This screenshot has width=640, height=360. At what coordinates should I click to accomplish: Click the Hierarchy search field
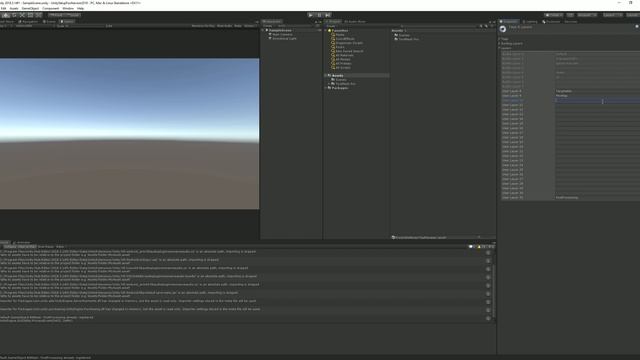coord(296,26)
